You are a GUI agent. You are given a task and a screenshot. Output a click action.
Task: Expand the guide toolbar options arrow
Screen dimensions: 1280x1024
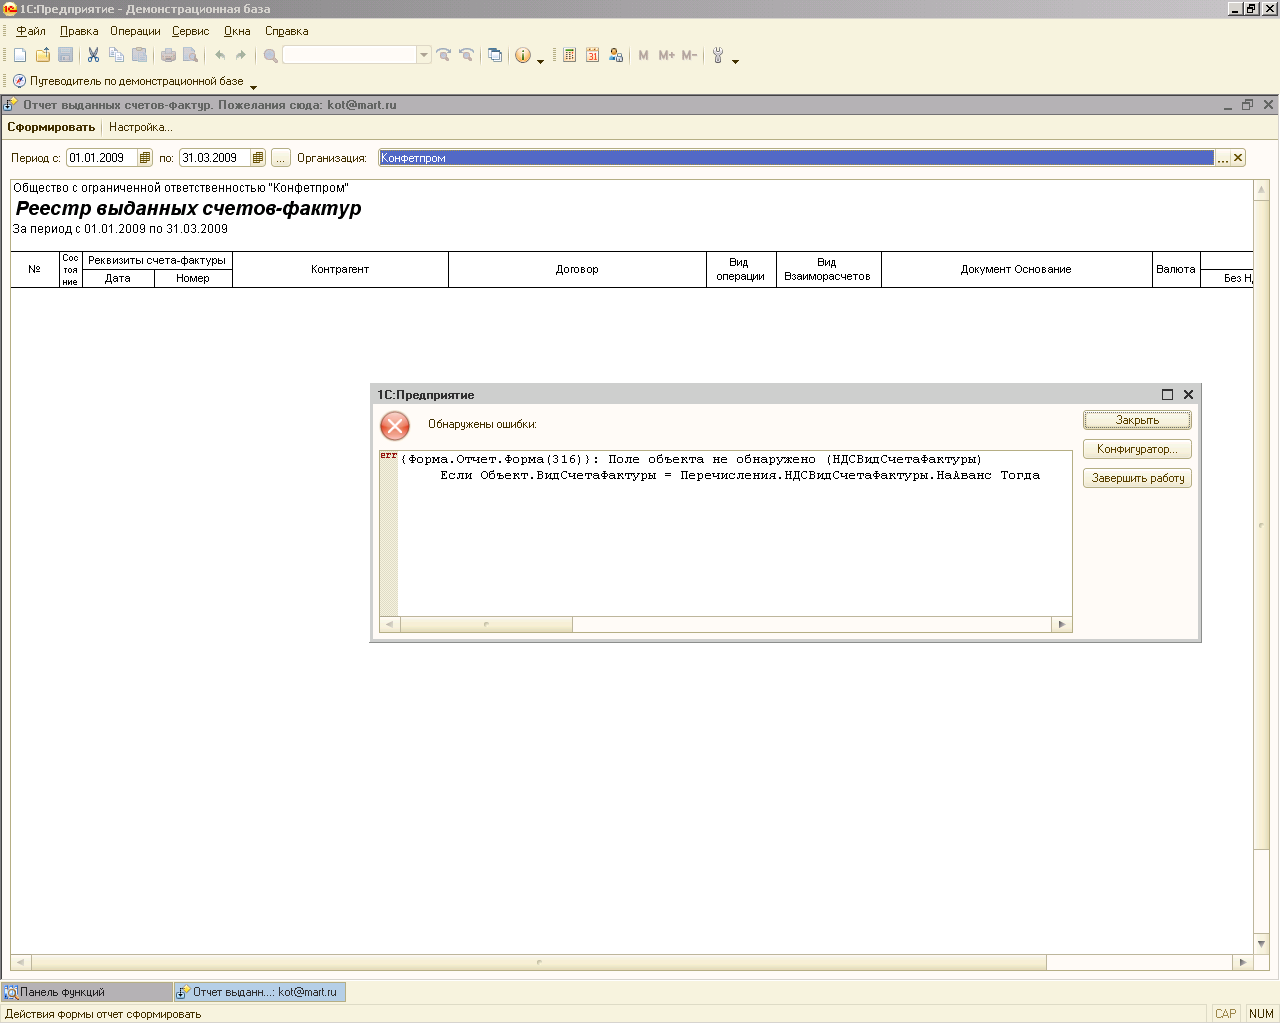pos(253,87)
